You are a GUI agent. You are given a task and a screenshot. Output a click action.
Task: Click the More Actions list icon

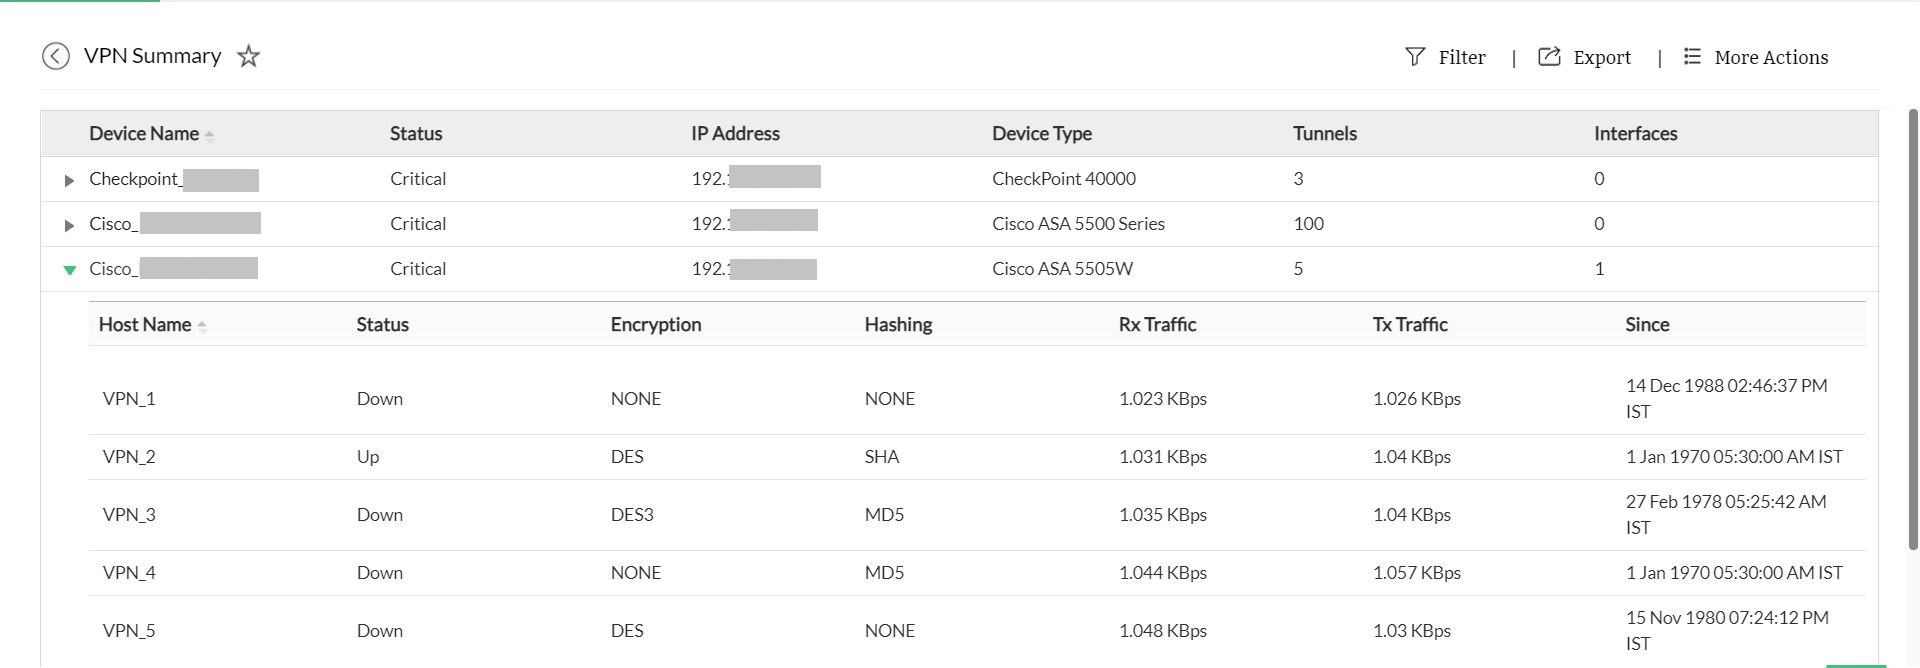tap(1691, 57)
